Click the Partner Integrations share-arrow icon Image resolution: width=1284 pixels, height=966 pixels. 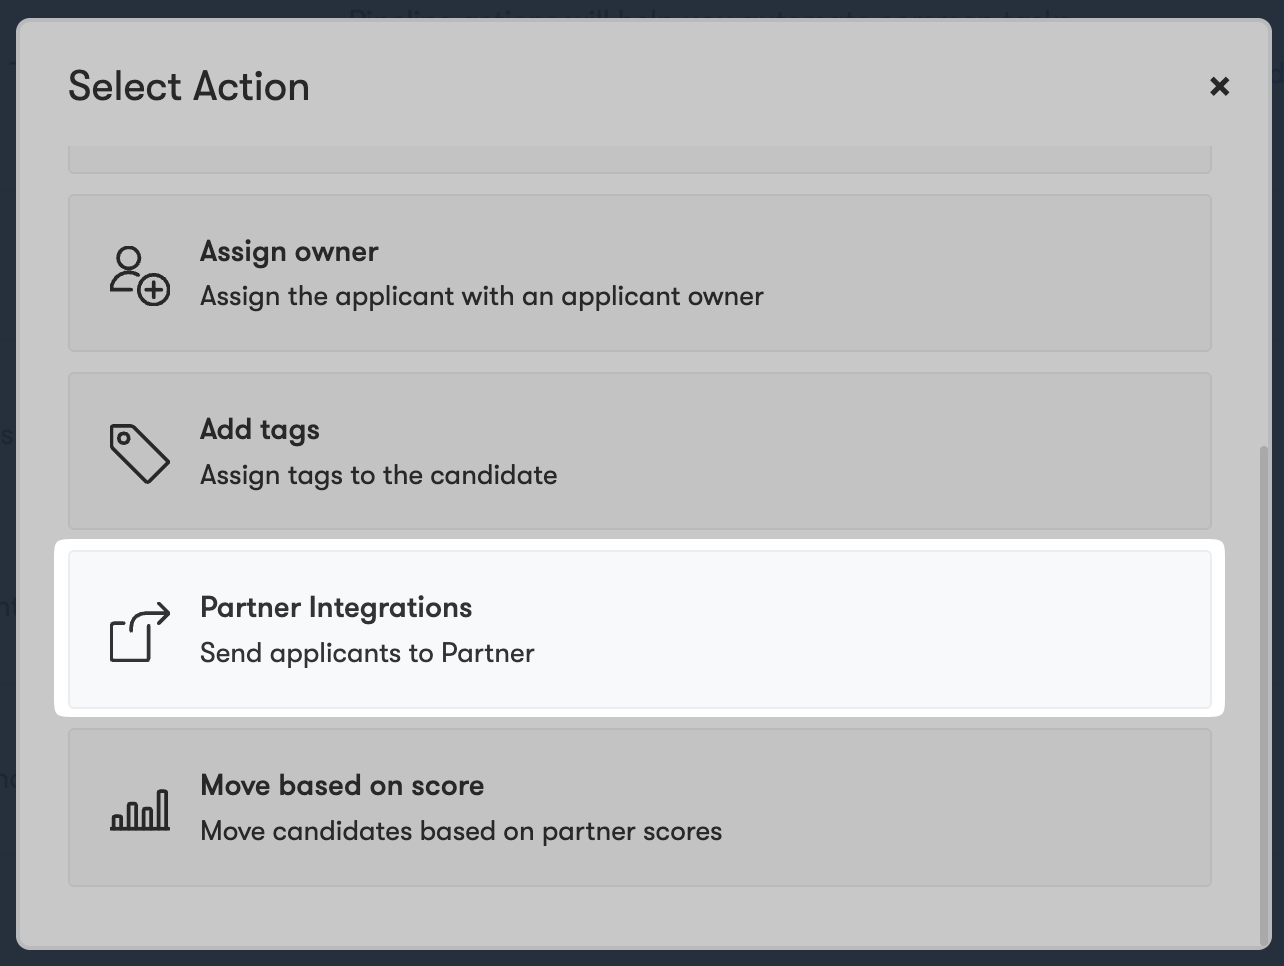coord(139,631)
